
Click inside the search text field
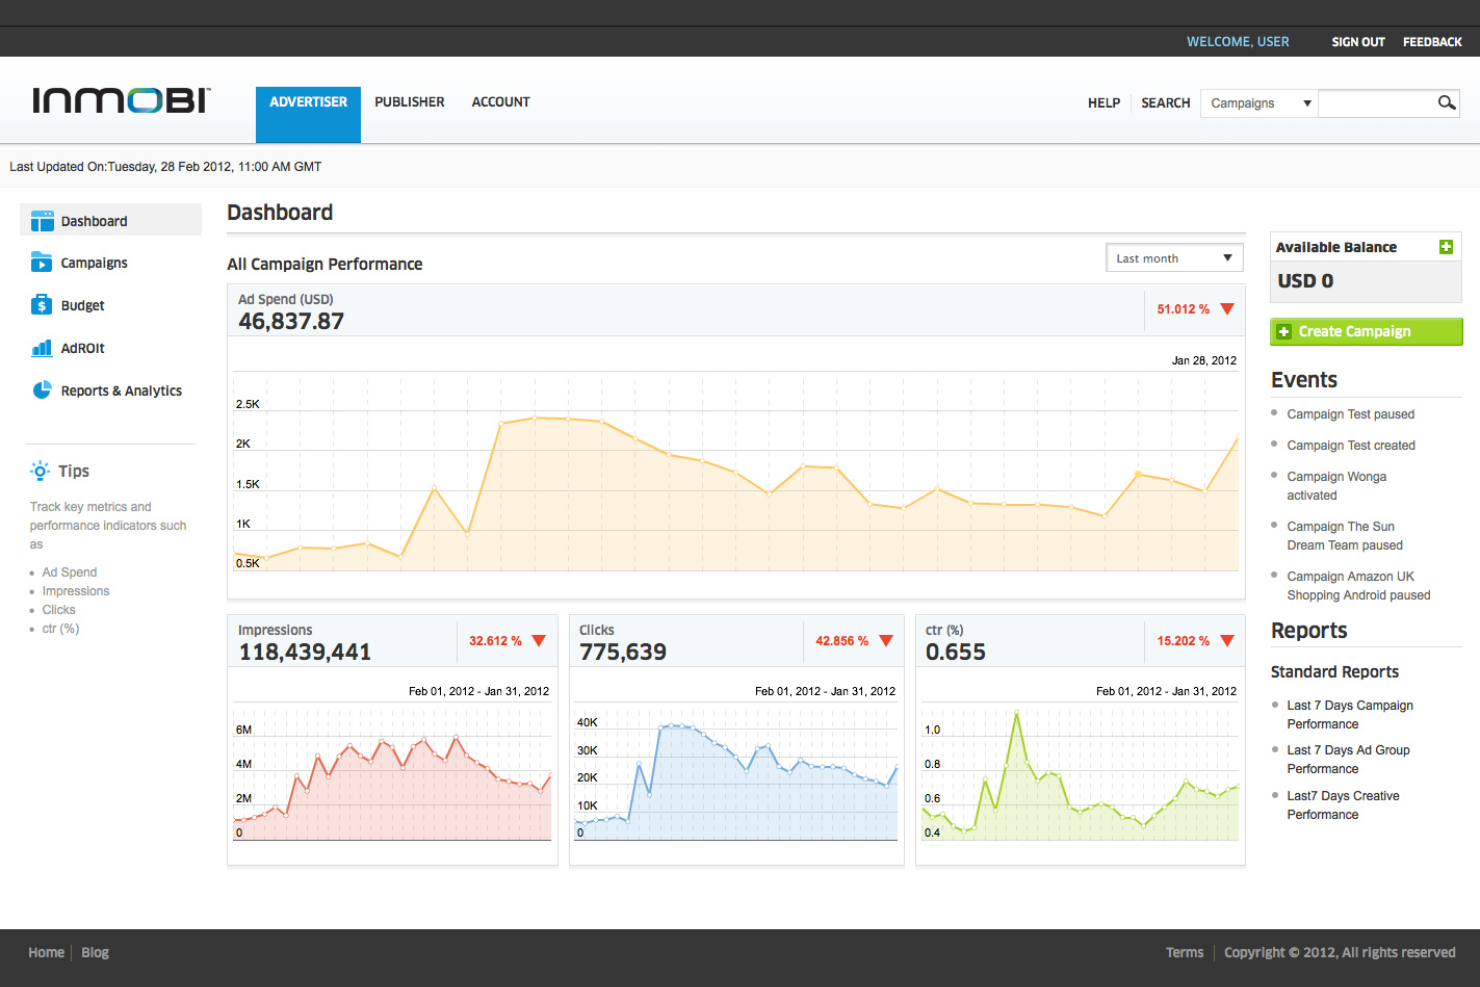click(1376, 103)
